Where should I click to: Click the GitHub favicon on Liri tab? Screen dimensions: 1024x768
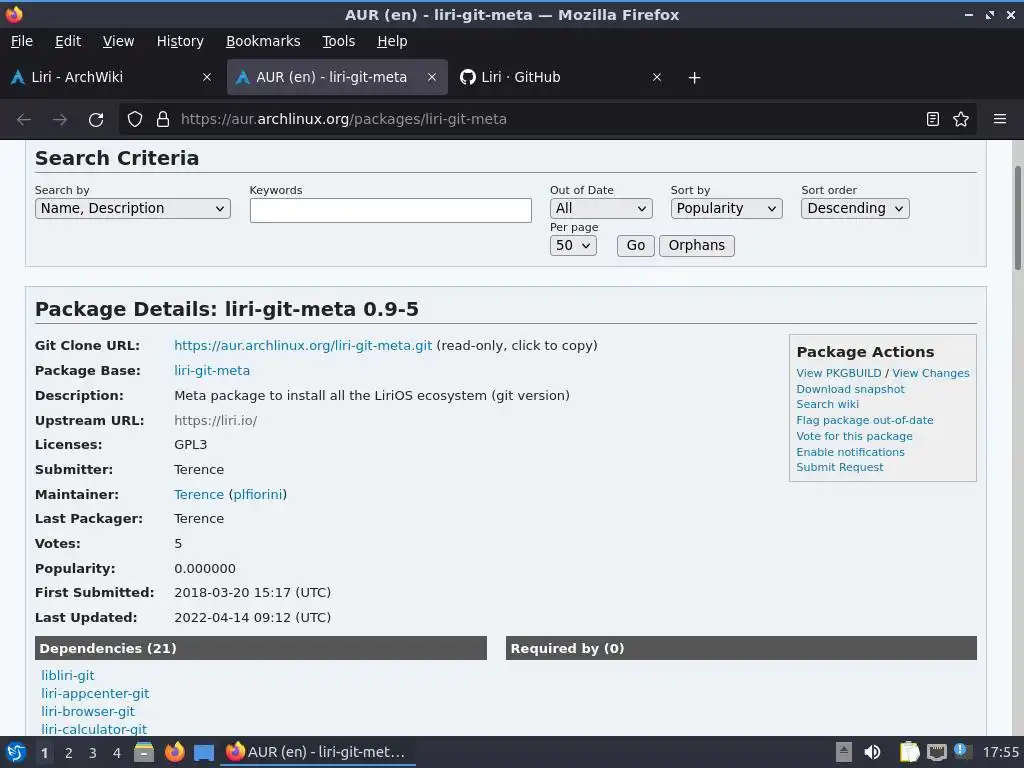coord(468,77)
